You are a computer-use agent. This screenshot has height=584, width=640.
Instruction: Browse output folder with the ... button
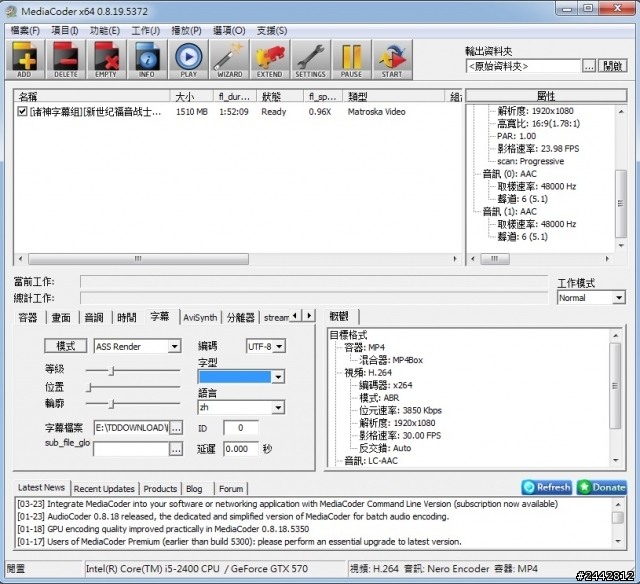coord(589,66)
